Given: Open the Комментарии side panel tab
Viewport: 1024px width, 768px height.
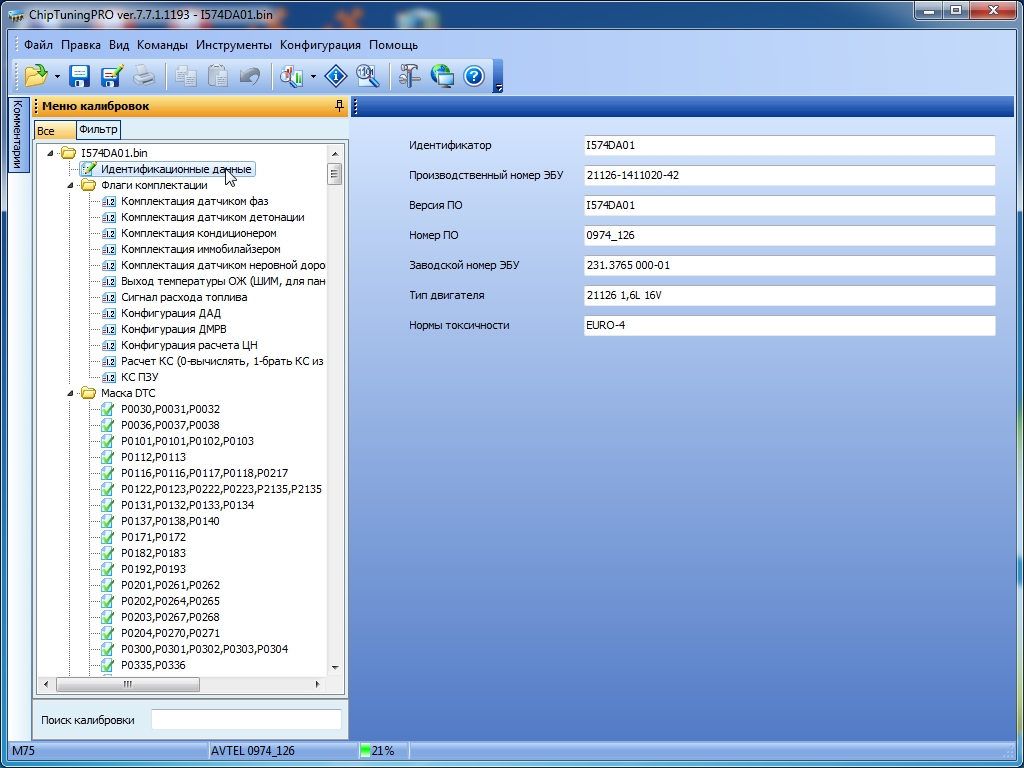Looking at the screenshot, I should (x=17, y=135).
